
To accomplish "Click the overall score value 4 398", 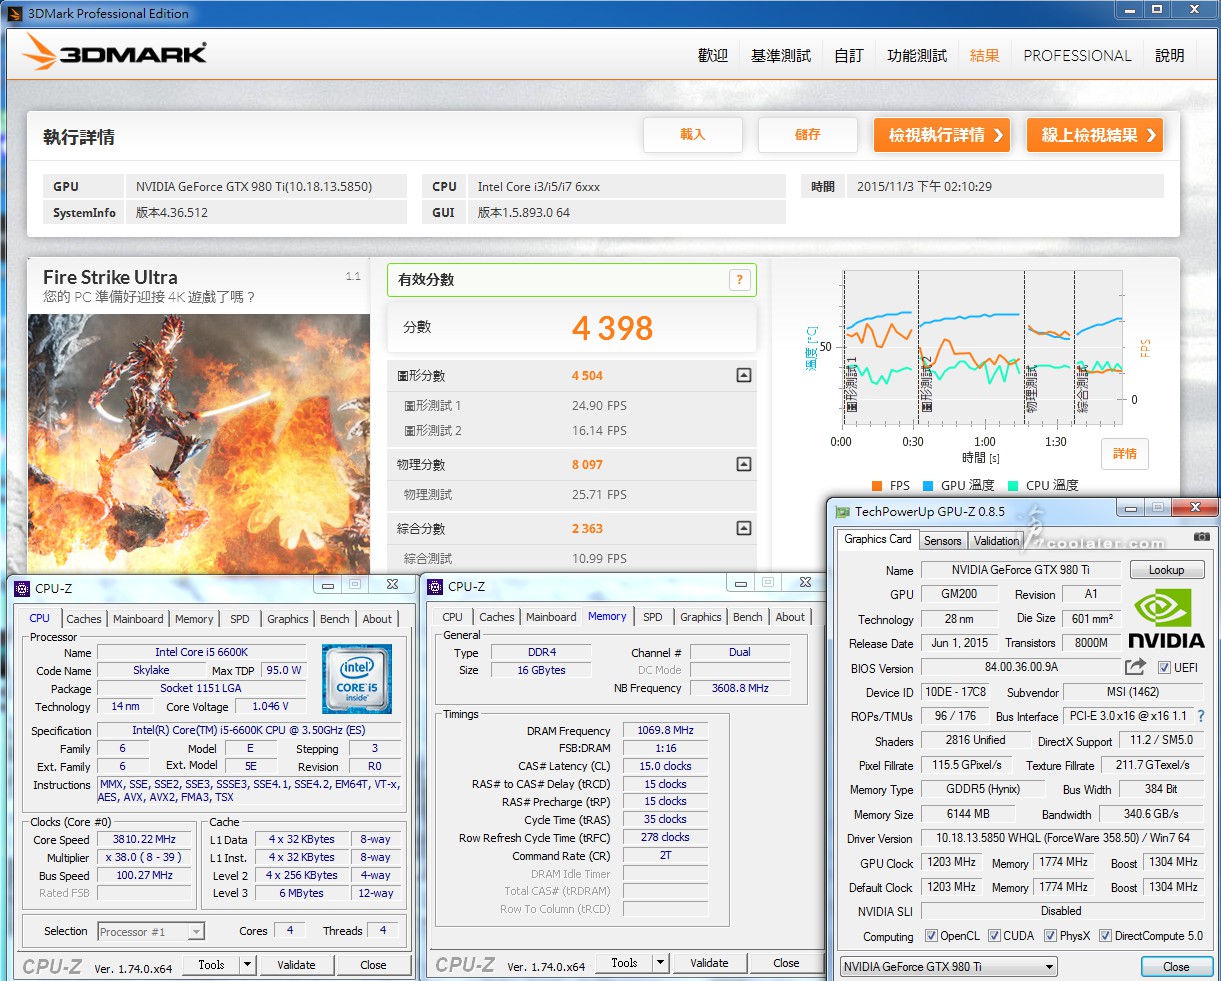I will coord(612,328).
